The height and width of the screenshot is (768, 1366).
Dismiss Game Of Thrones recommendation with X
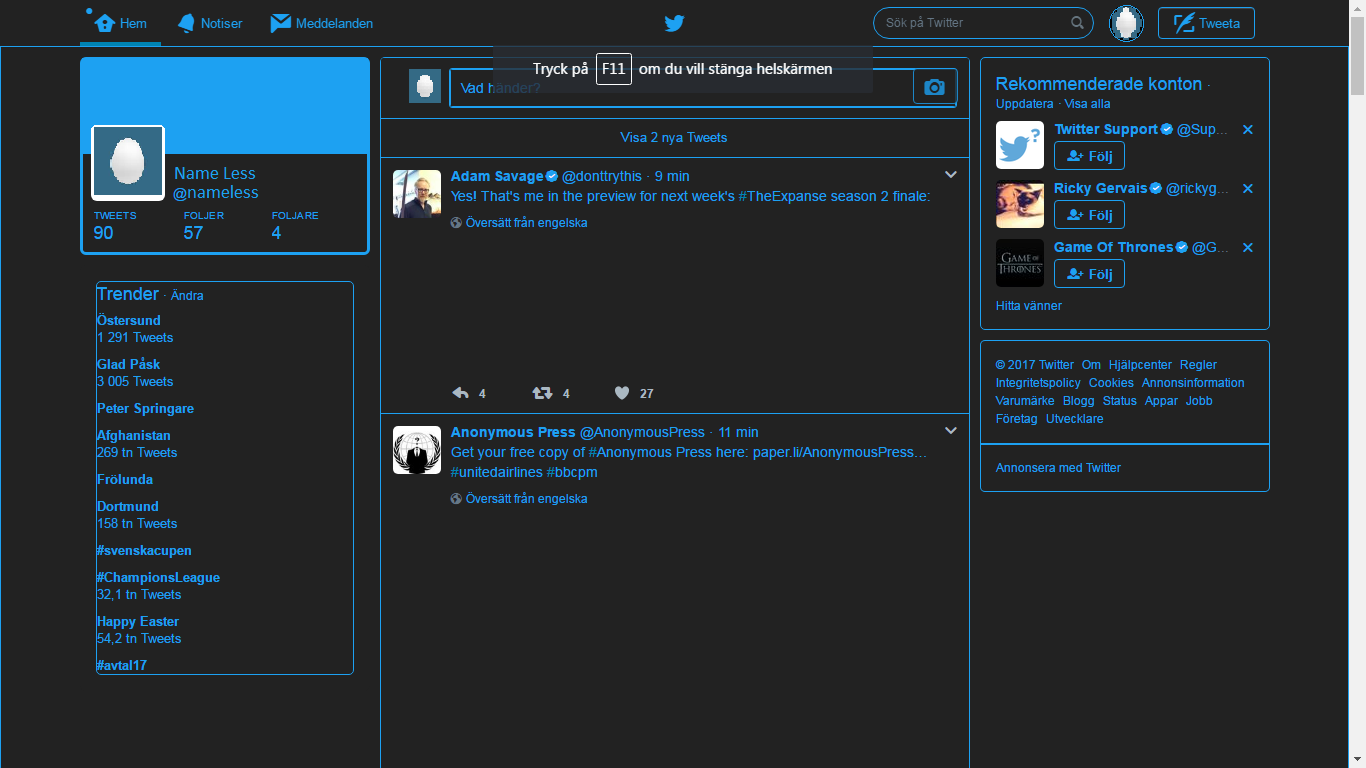(1247, 248)
